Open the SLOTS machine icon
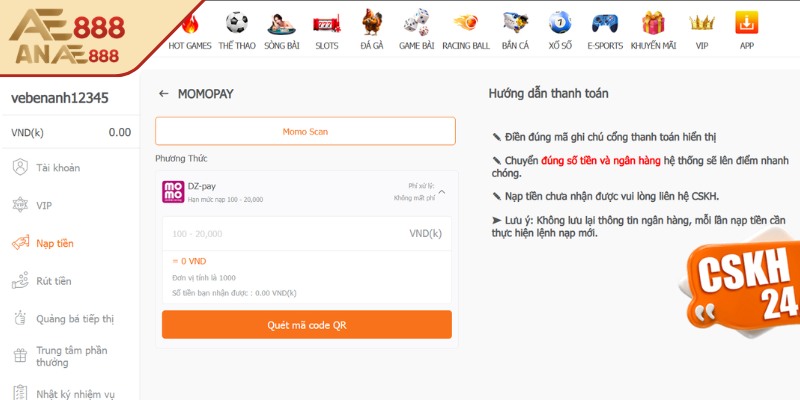 (327, 23)
